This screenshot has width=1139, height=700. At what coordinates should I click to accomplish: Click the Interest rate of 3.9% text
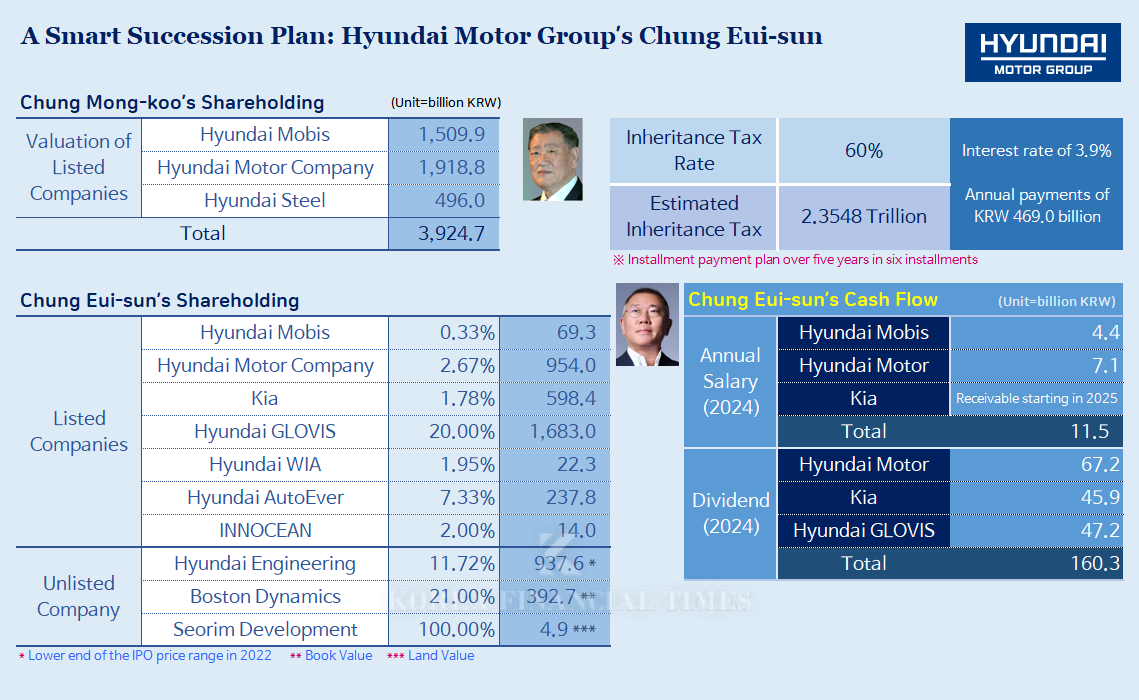point(1036,151)
